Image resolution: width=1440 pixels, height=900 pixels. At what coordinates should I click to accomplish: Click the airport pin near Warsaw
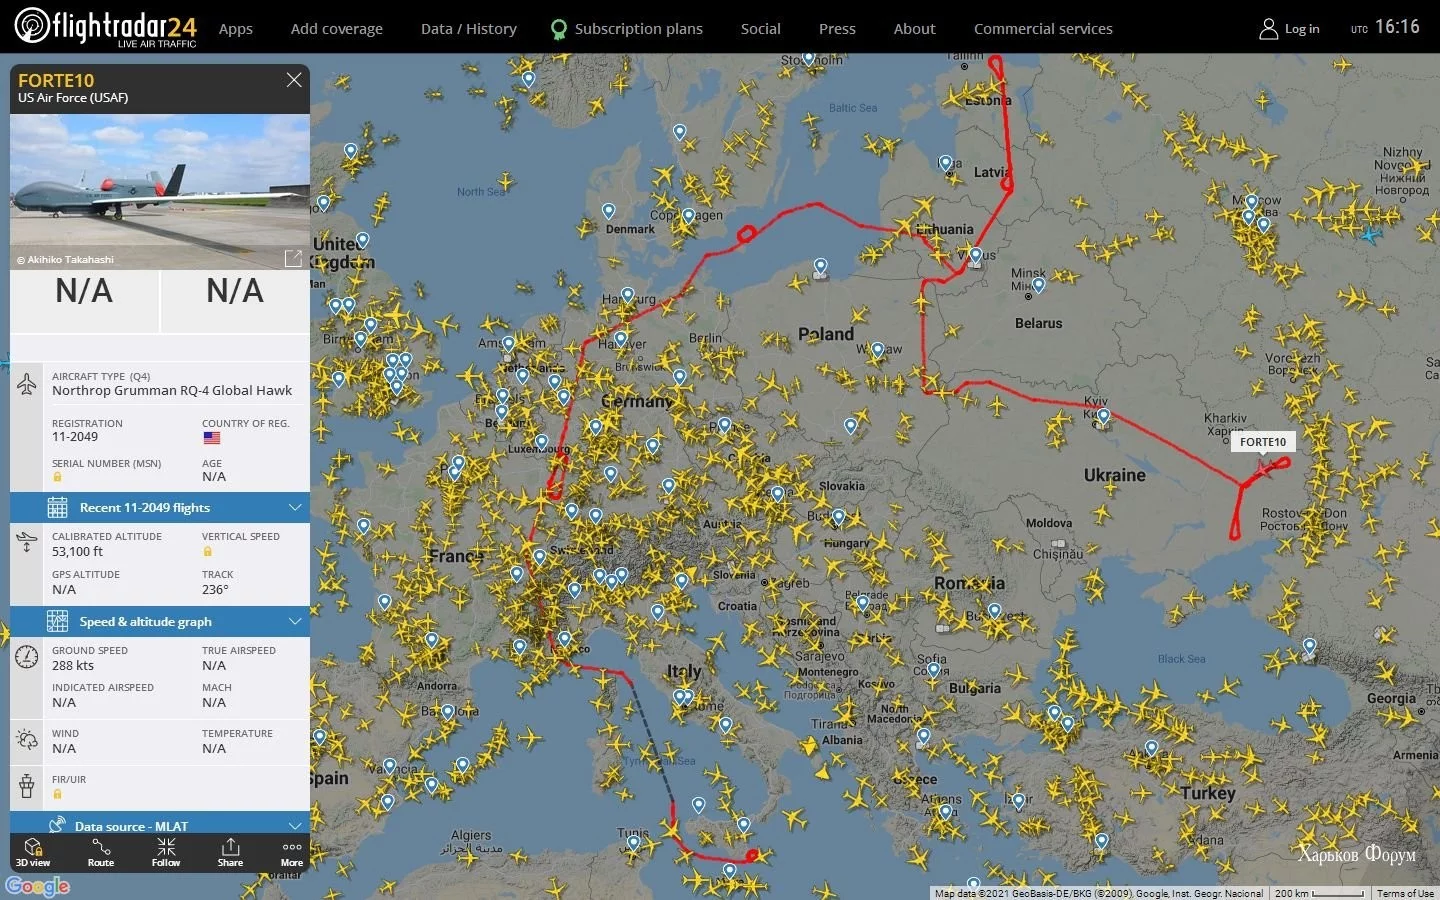point(877,351)
